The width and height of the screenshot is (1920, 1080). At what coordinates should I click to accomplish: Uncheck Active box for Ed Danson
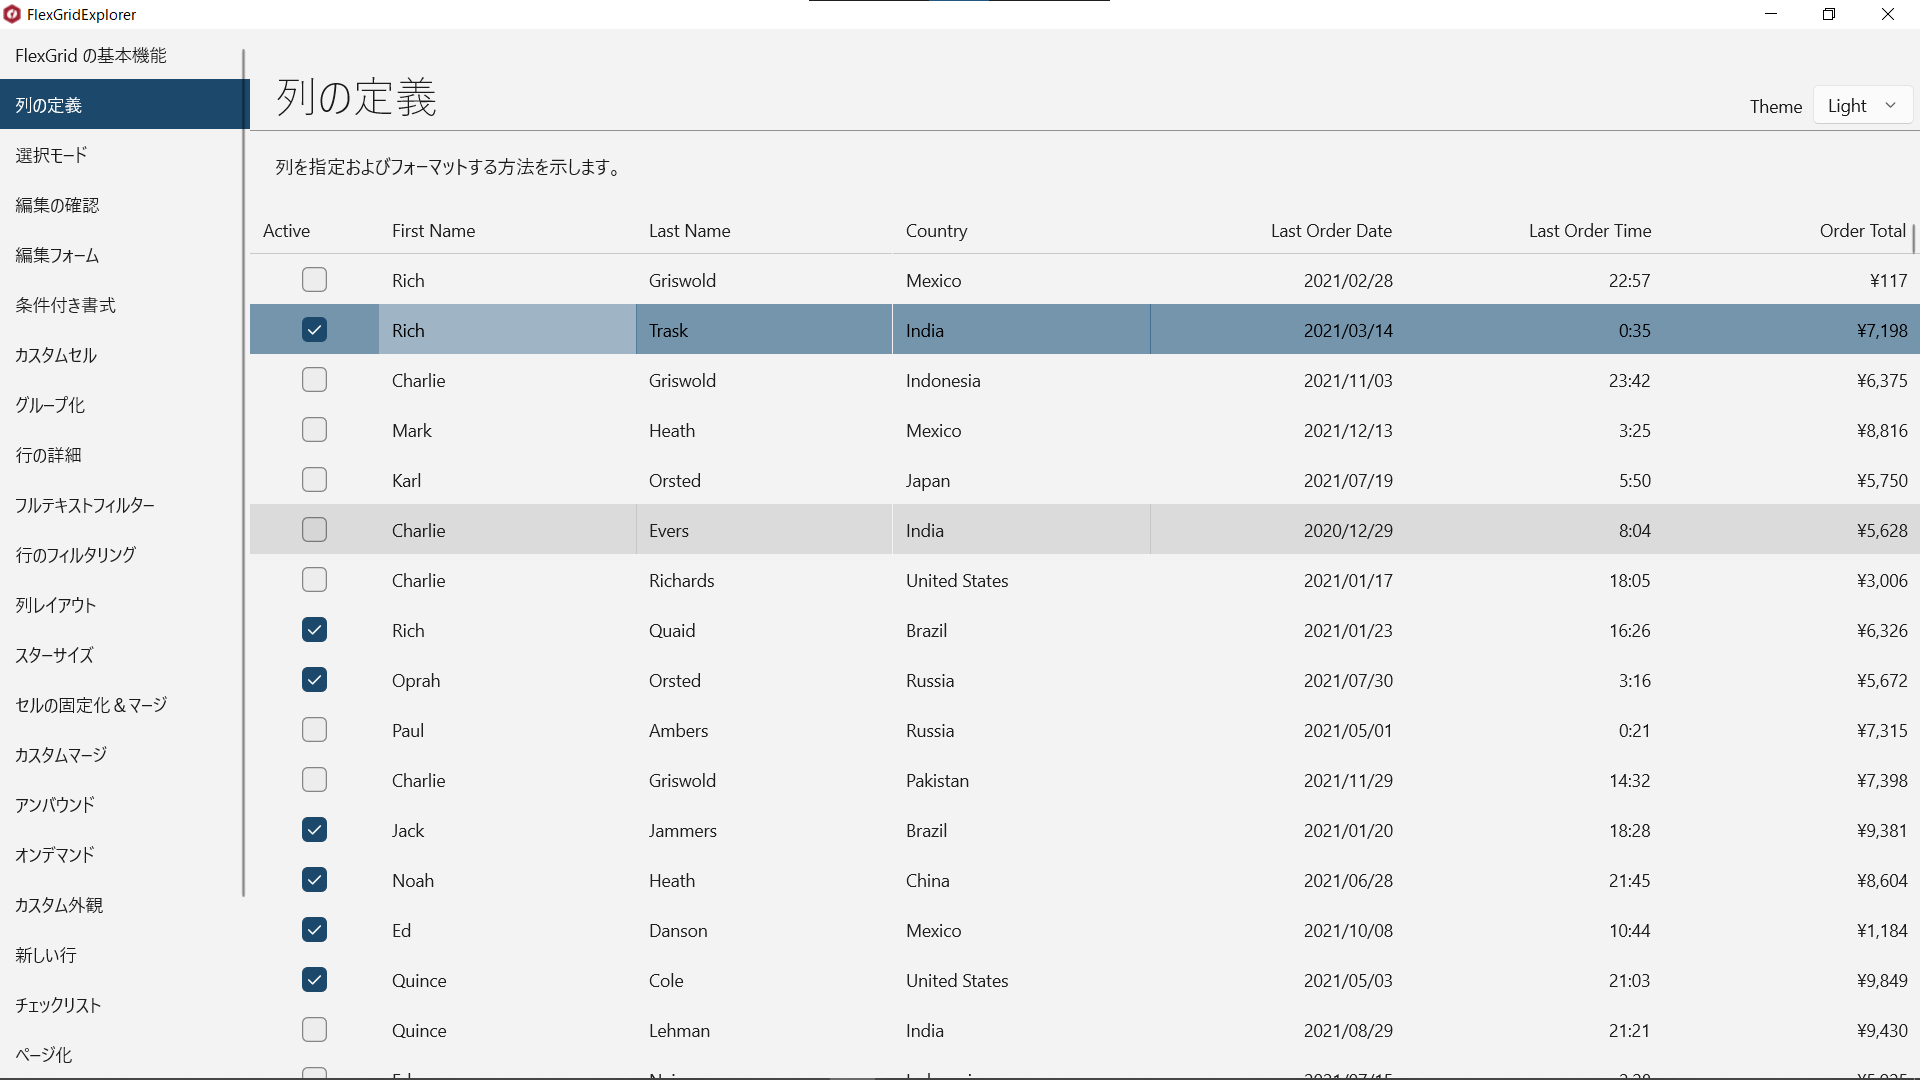coord(314,930)
